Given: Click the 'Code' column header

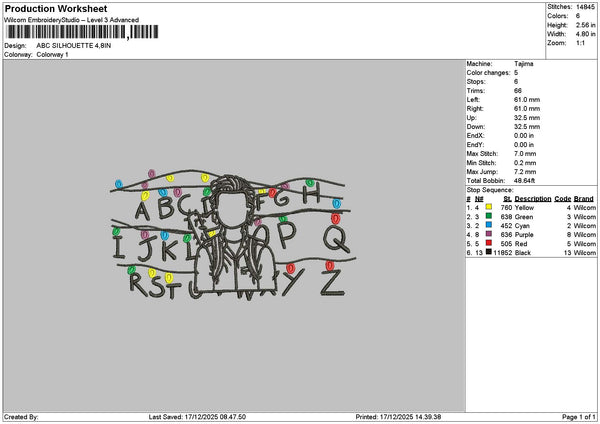Looking at the screenshot, I should [x=562, y=199].
